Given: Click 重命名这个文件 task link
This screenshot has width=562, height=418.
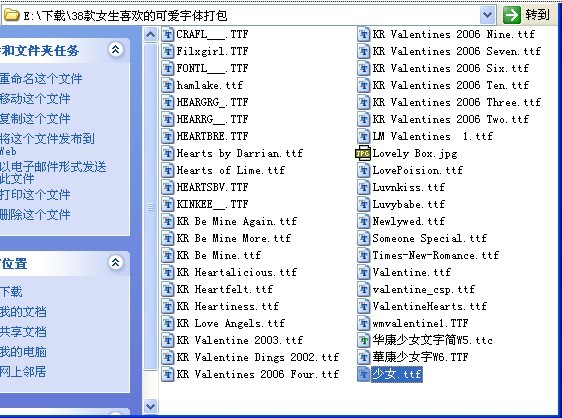Looking at the screenshot, I should [41, 79].
